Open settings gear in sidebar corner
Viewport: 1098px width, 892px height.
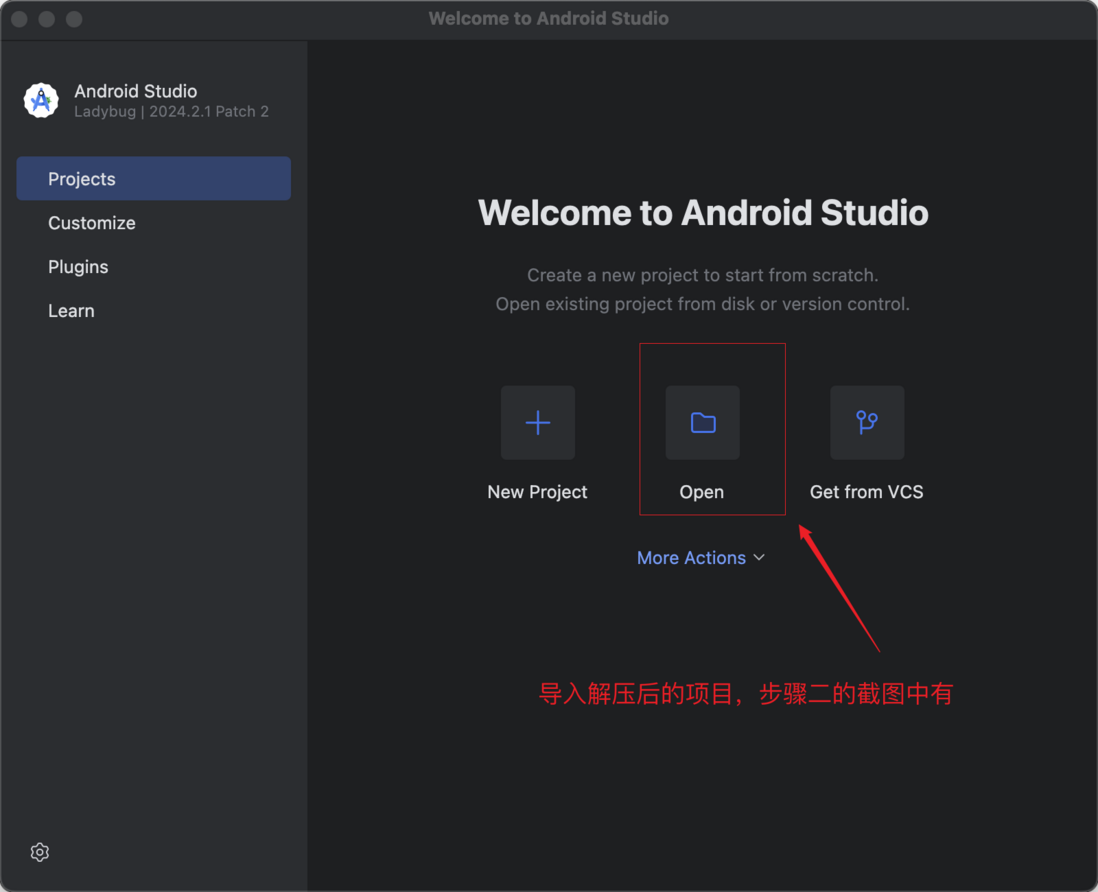pos(40,852)
